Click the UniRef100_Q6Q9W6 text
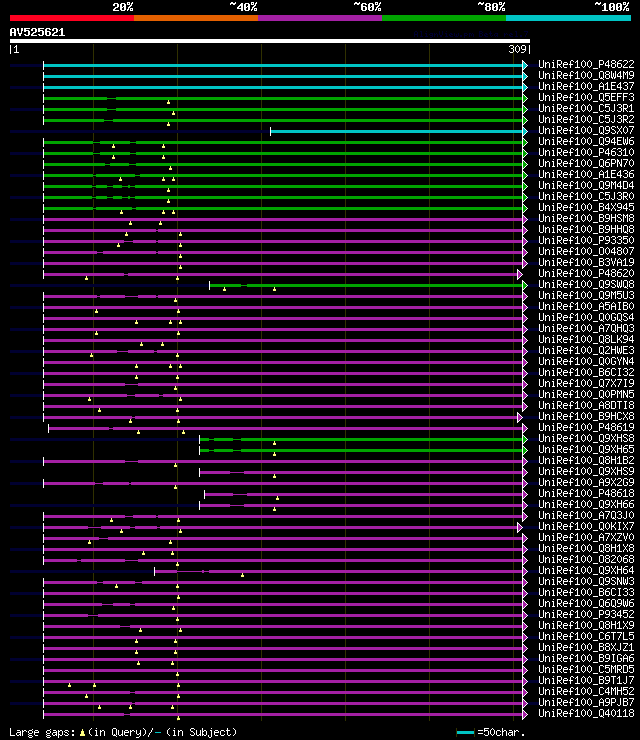 (586, 604)
